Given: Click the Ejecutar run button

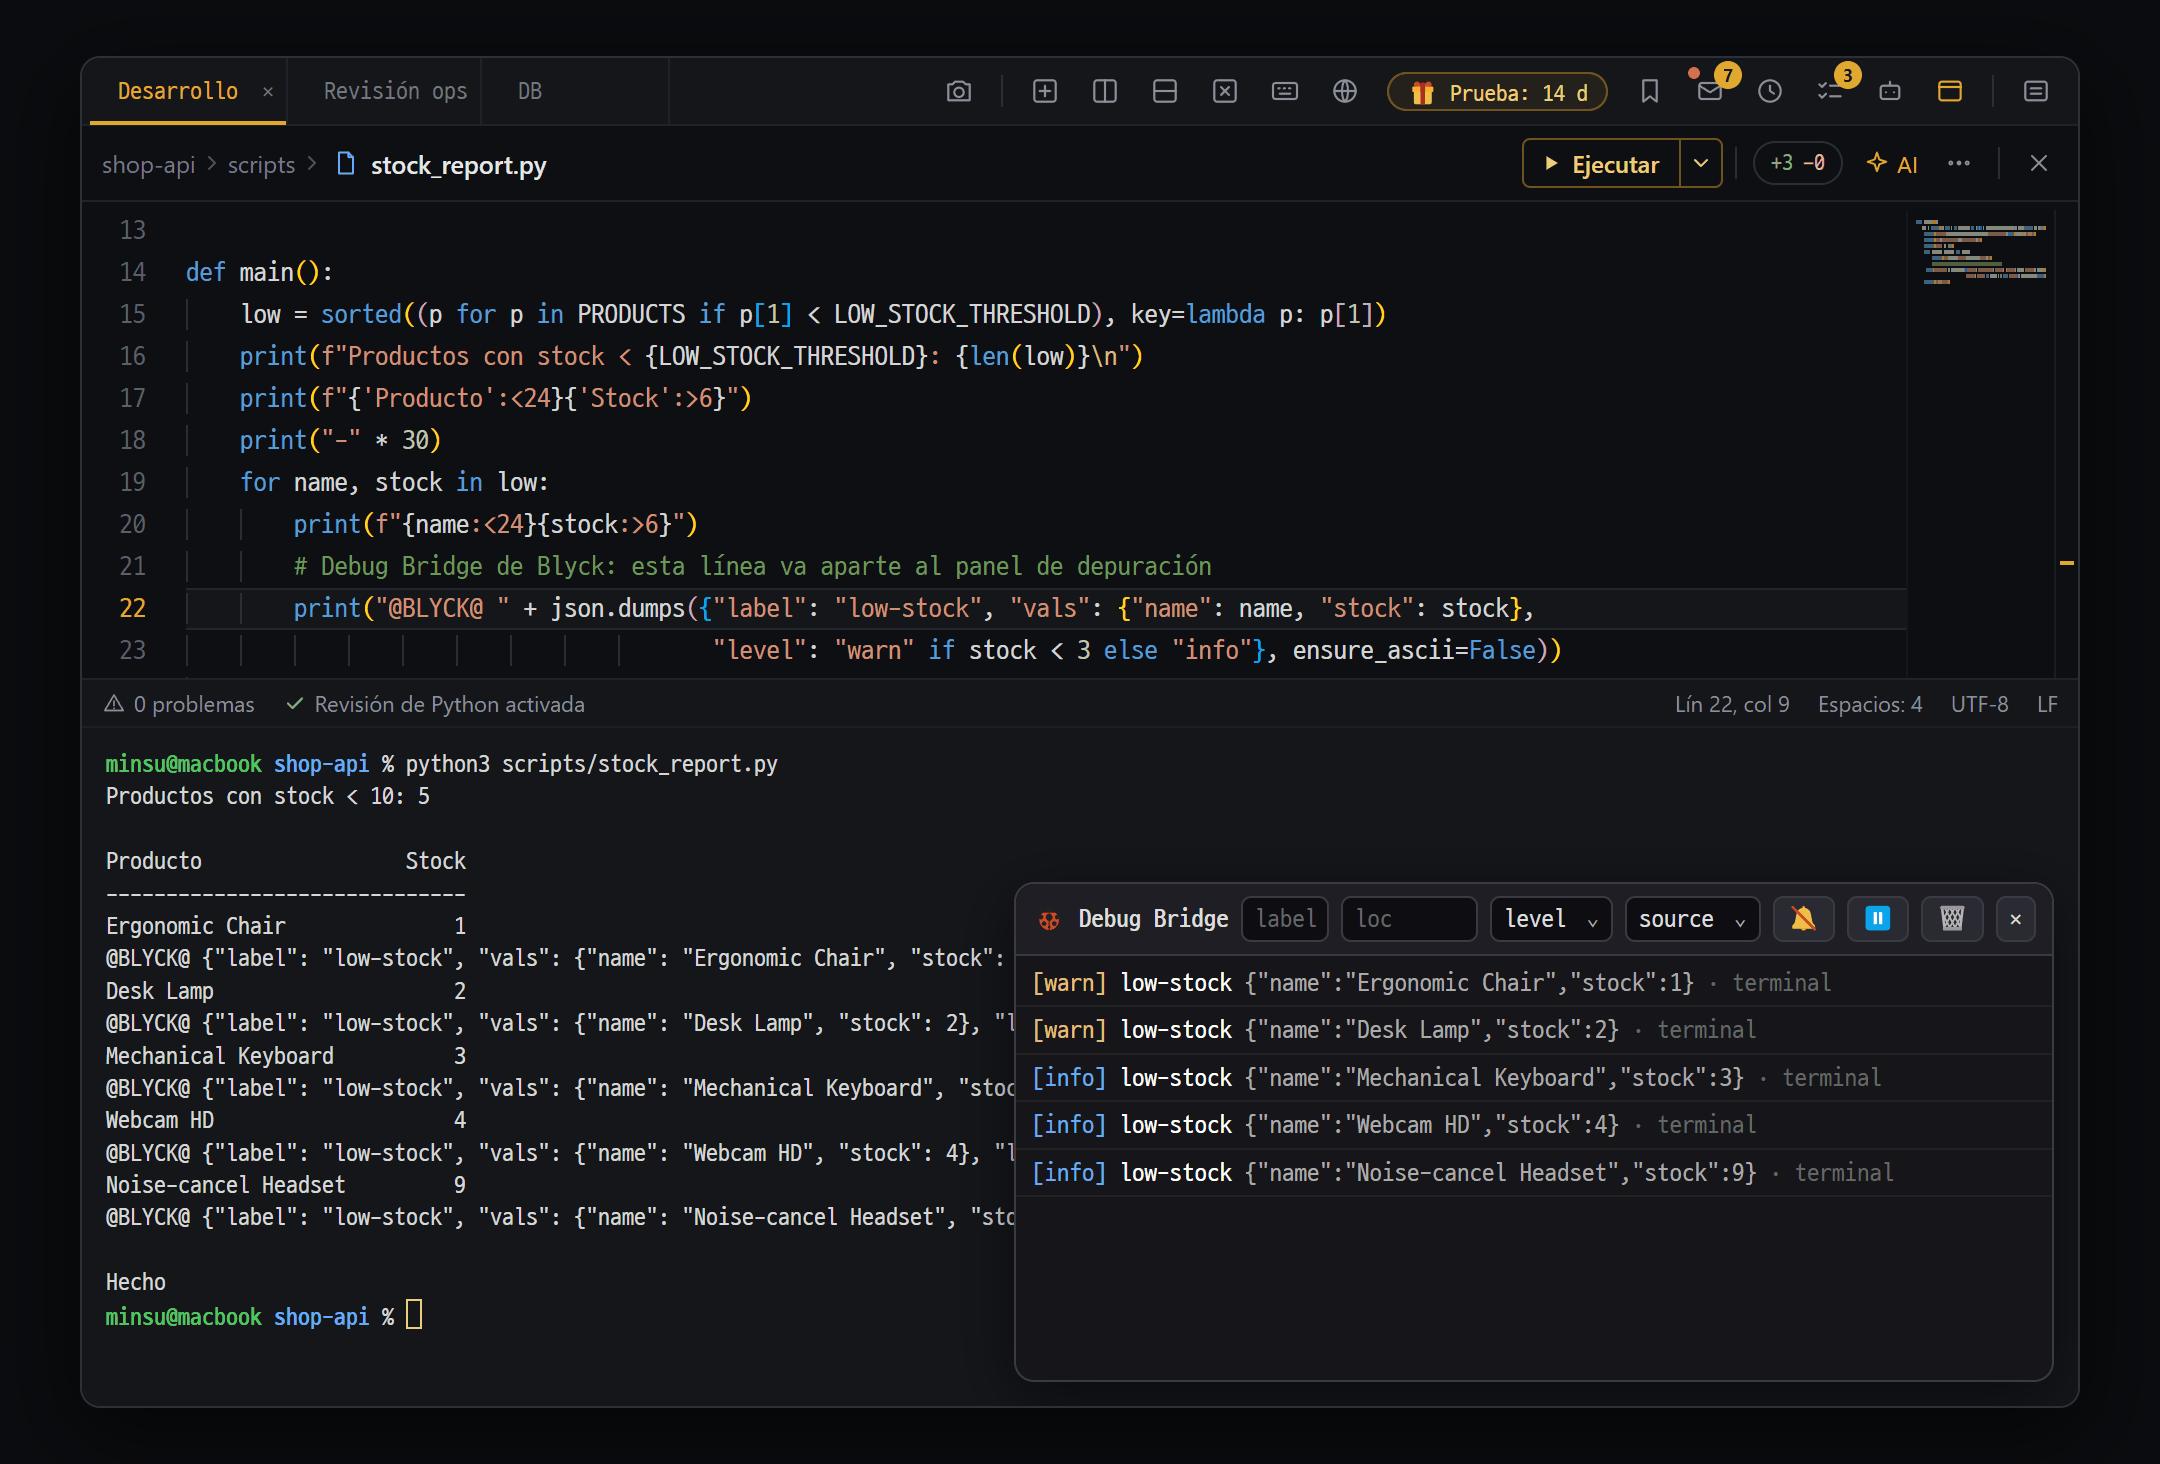Looking at the screenshot, I should pyautogui.click(x=1602, y=164).
